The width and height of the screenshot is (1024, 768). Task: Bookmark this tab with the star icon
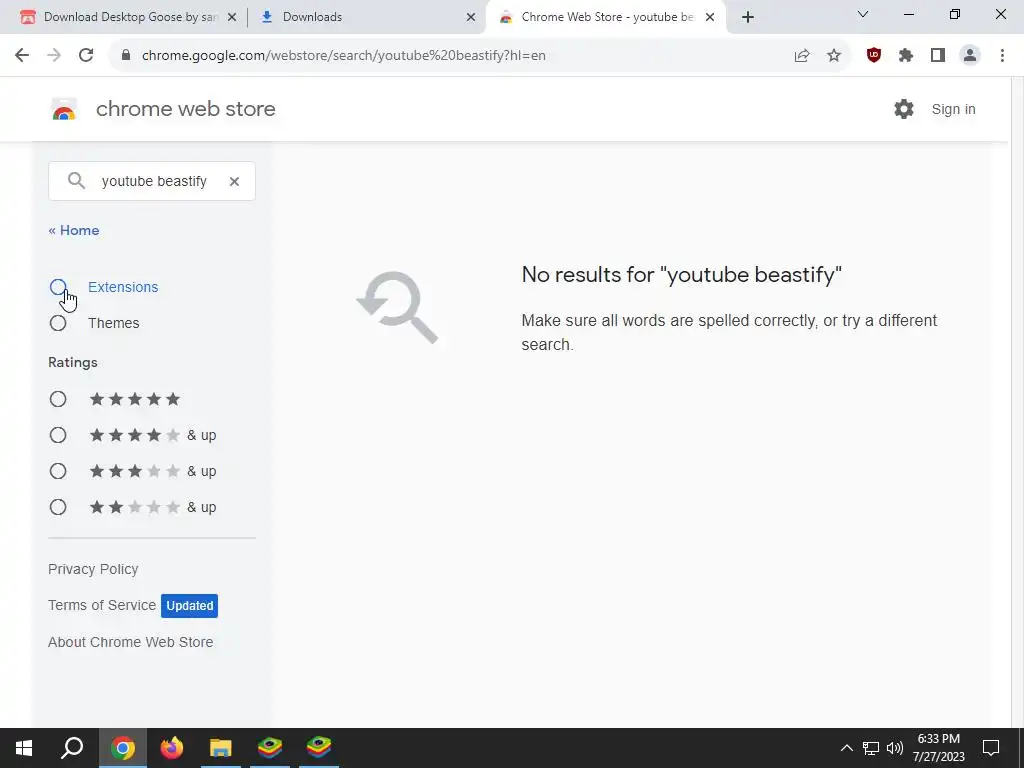click(x=834, y=56)
